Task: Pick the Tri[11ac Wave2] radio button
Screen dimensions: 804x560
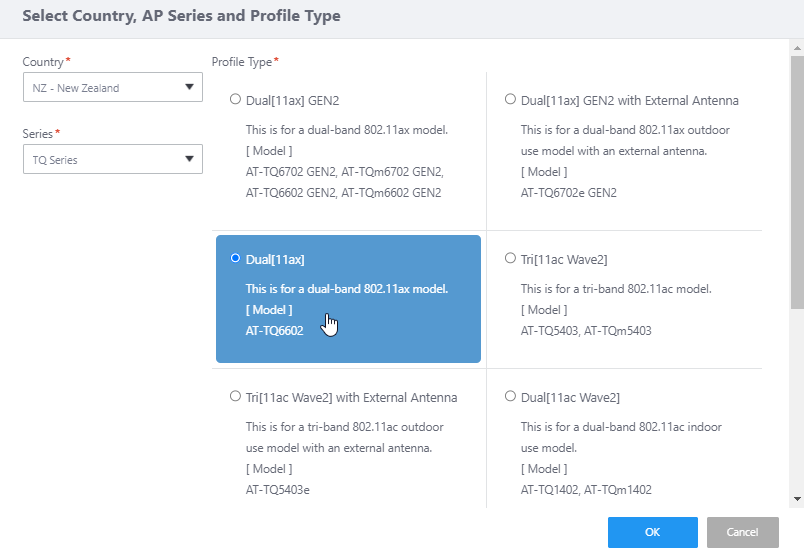Action: [510, 259]
